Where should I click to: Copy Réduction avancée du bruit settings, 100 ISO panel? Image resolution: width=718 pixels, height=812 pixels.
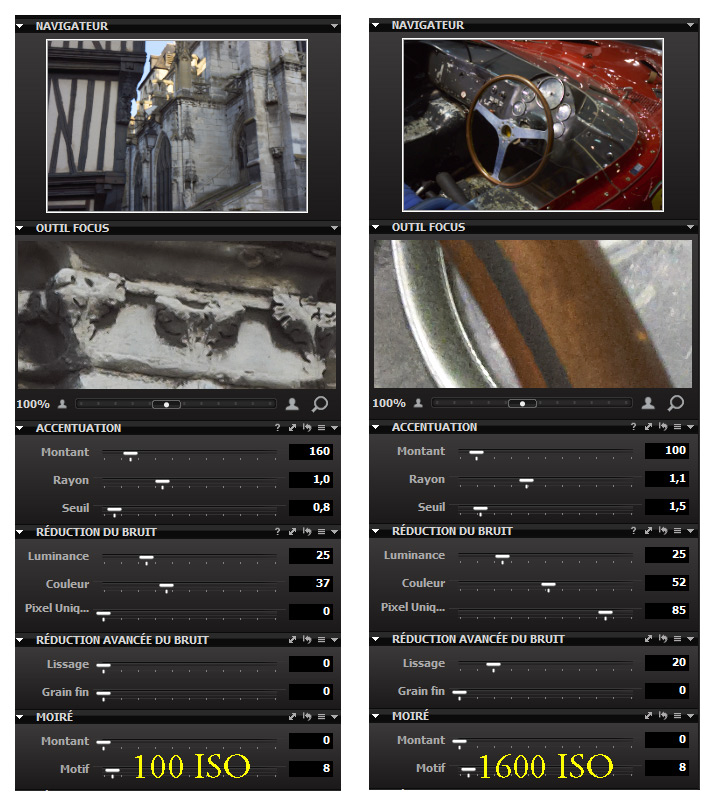tap(292, 640)
